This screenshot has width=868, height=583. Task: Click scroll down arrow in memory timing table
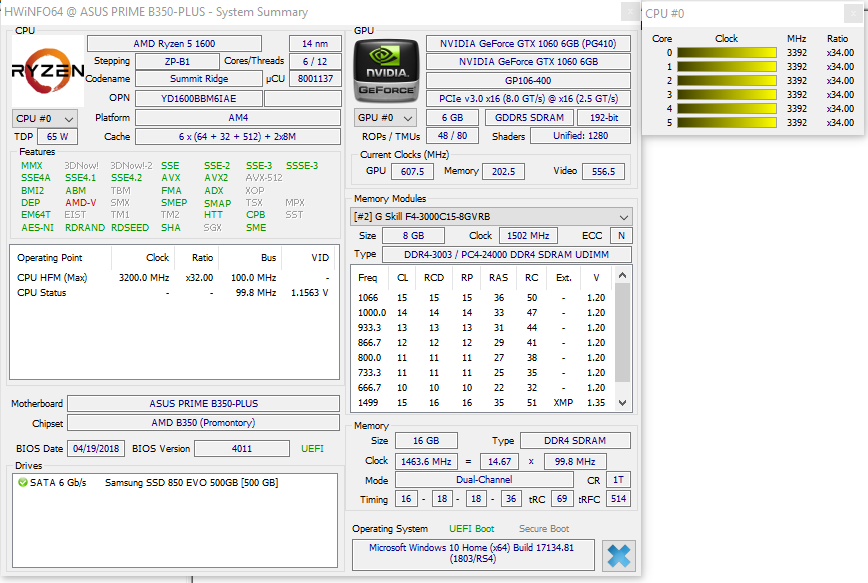[622, 403]
